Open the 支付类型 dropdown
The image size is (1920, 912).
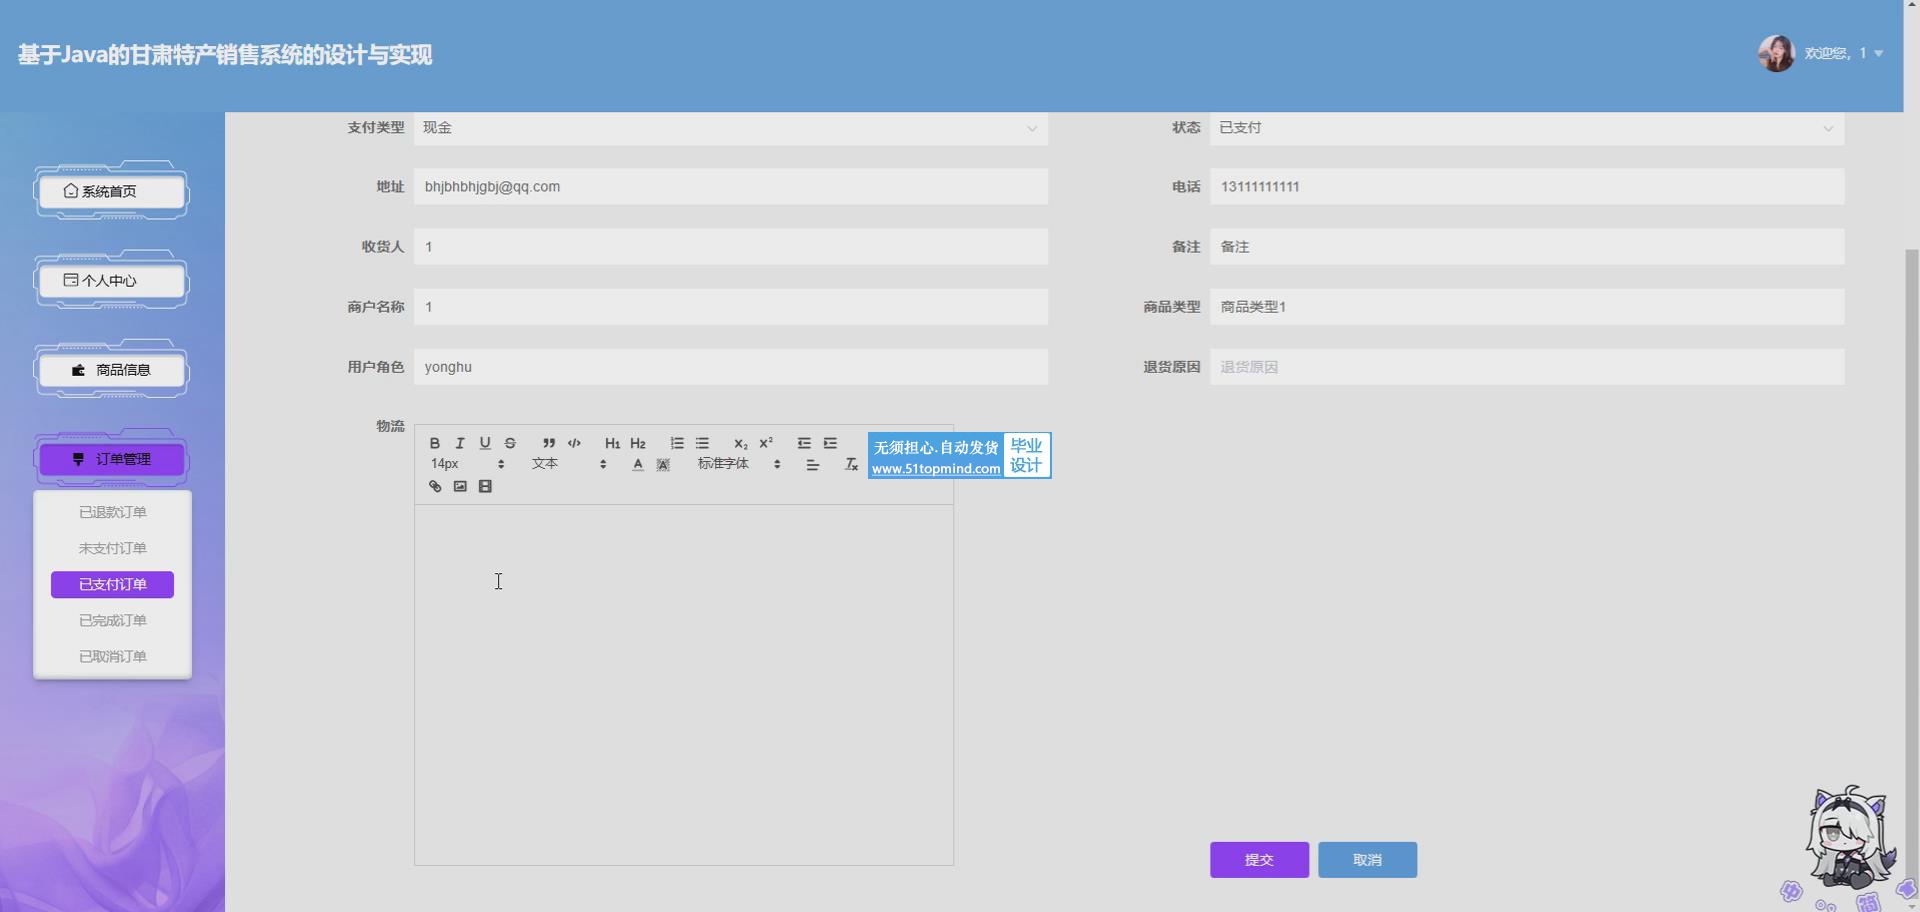point(730,128)
